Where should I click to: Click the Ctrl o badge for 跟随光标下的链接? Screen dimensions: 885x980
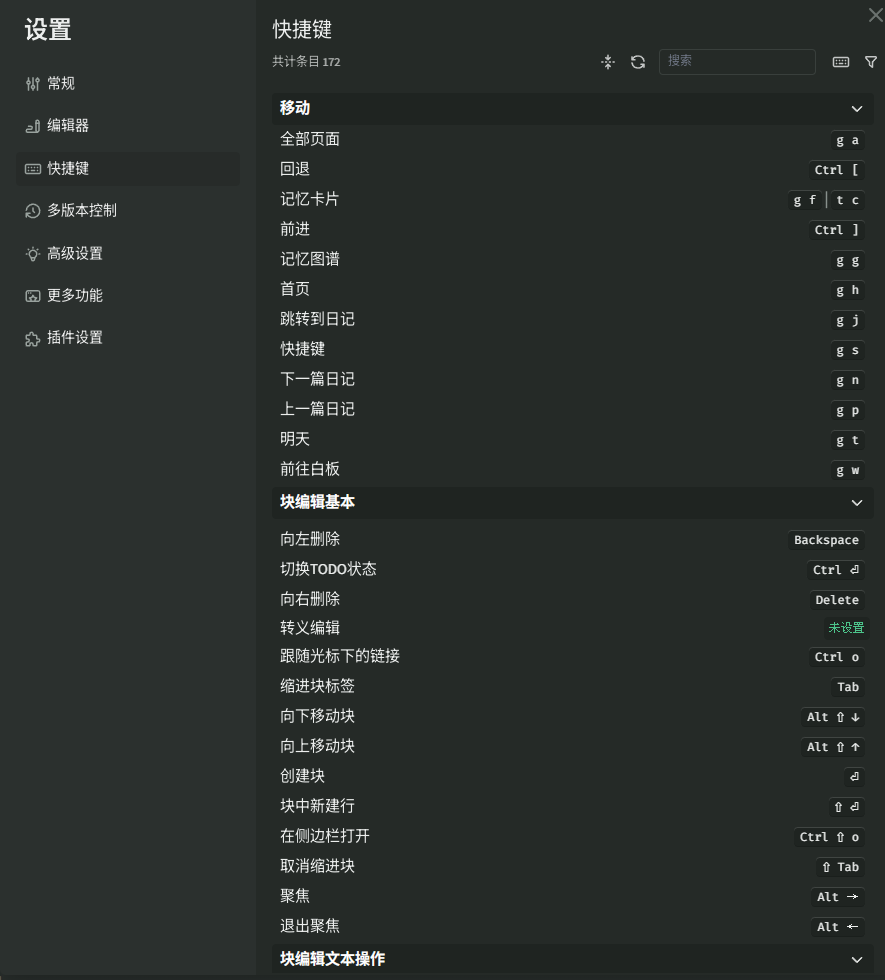pyautogui.click(x=835, y=657)
